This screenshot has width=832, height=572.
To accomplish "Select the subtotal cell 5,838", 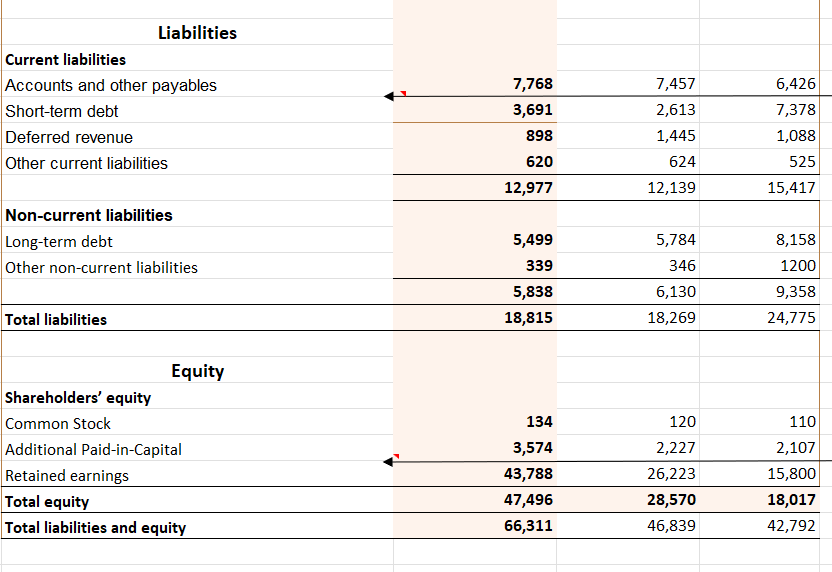I will (x=475, y=292).
